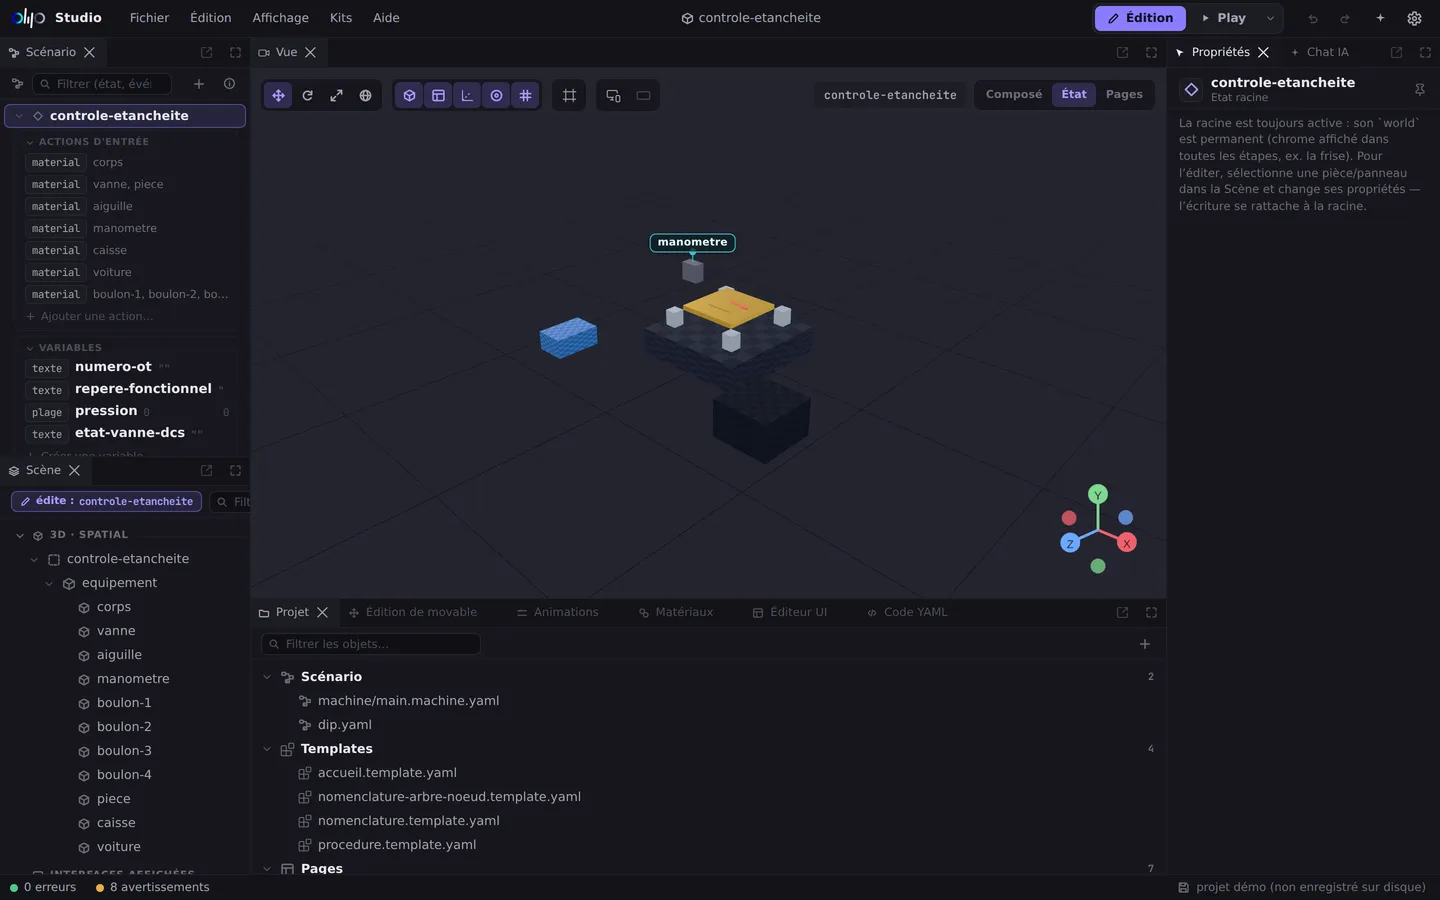1440x900 pixels.
Task: Open the Affichage menu
Action: [x=280, y=18]
